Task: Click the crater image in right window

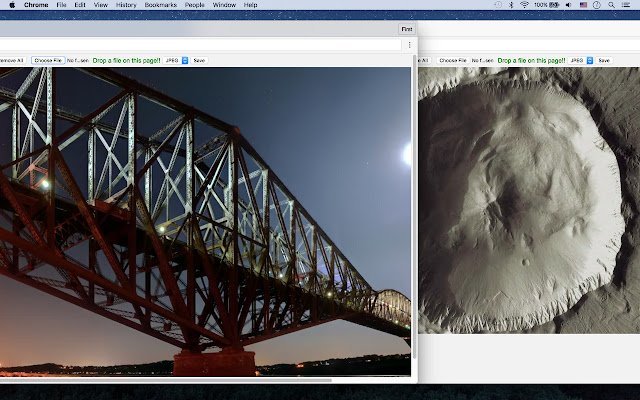Action: pos(529,200)
